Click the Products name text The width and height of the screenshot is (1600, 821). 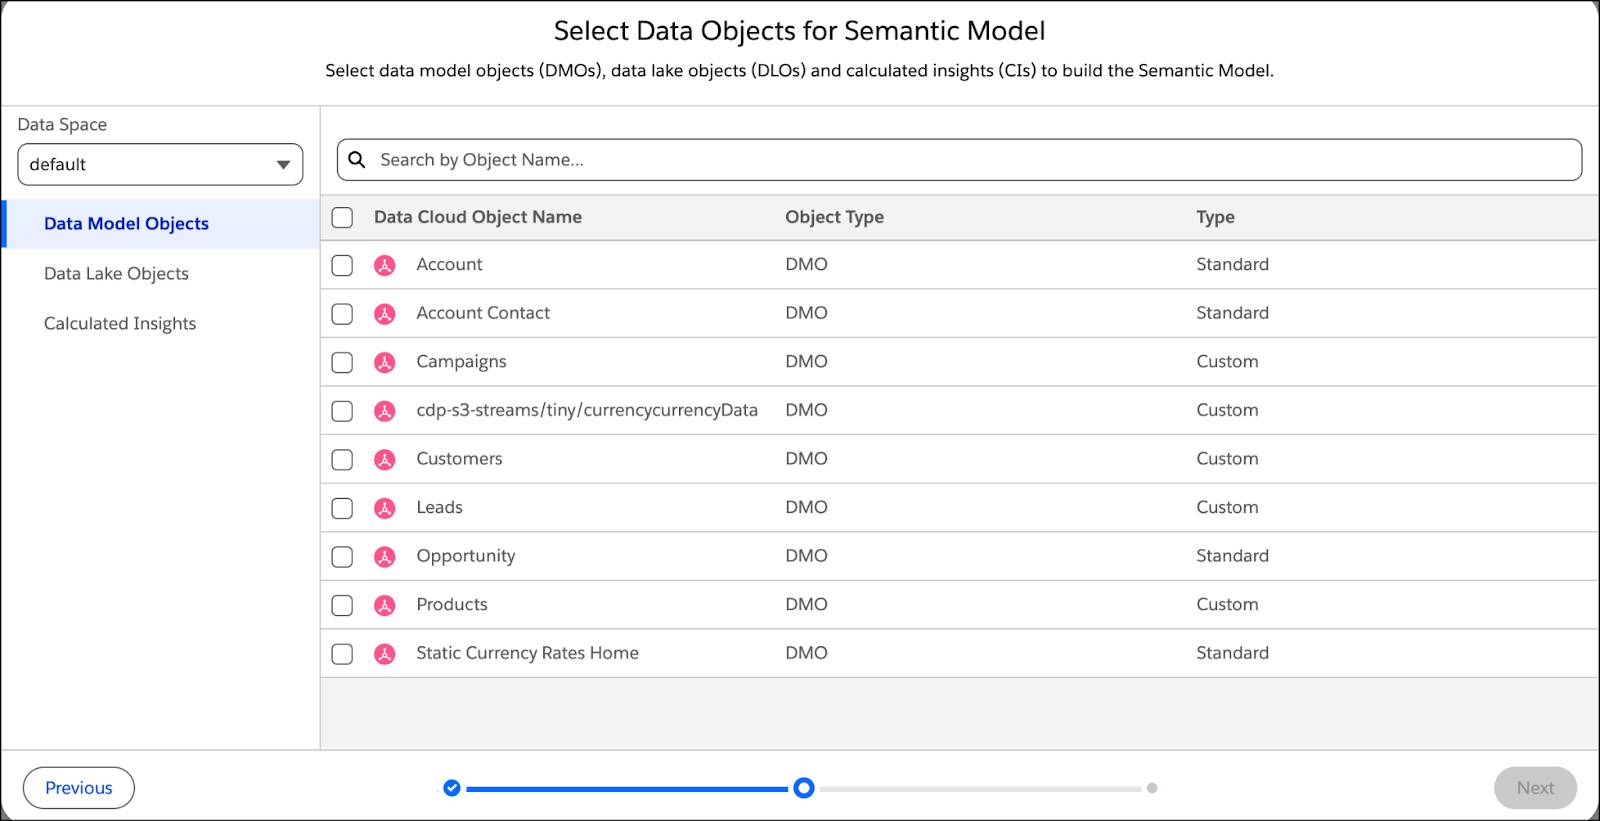coord(452,604)
